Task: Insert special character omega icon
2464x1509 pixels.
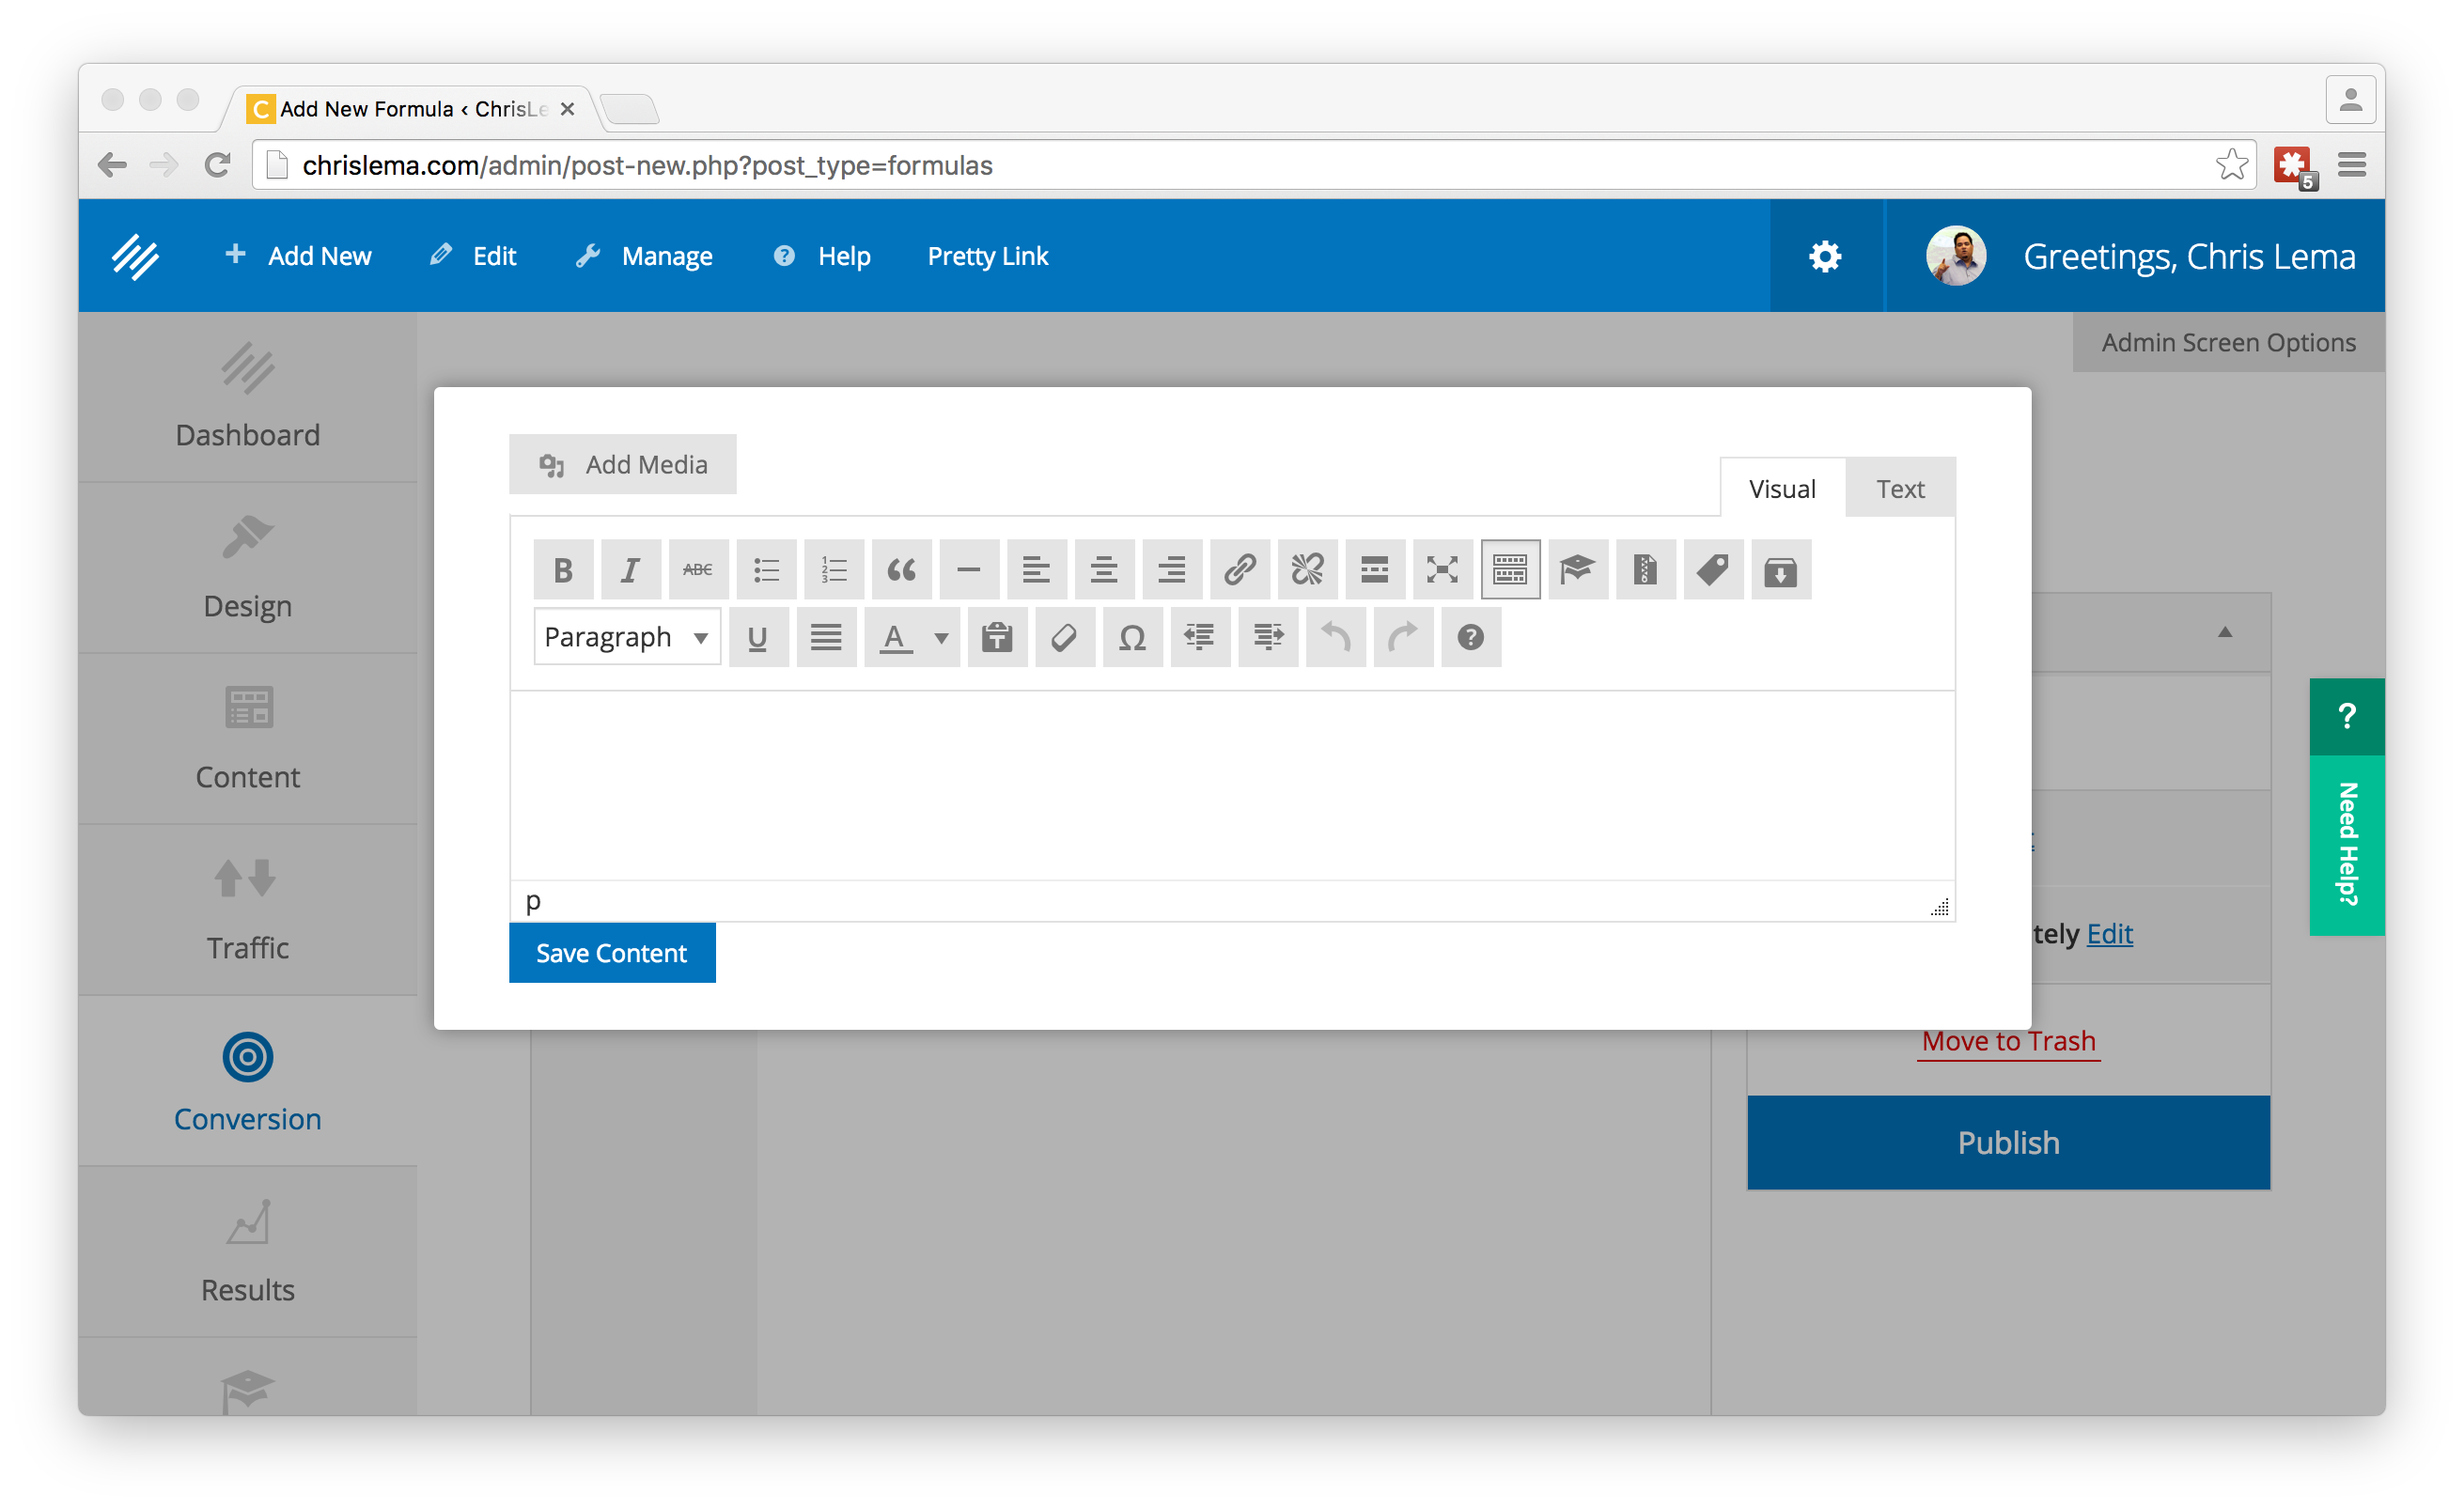Action: tap(1132, 637)
